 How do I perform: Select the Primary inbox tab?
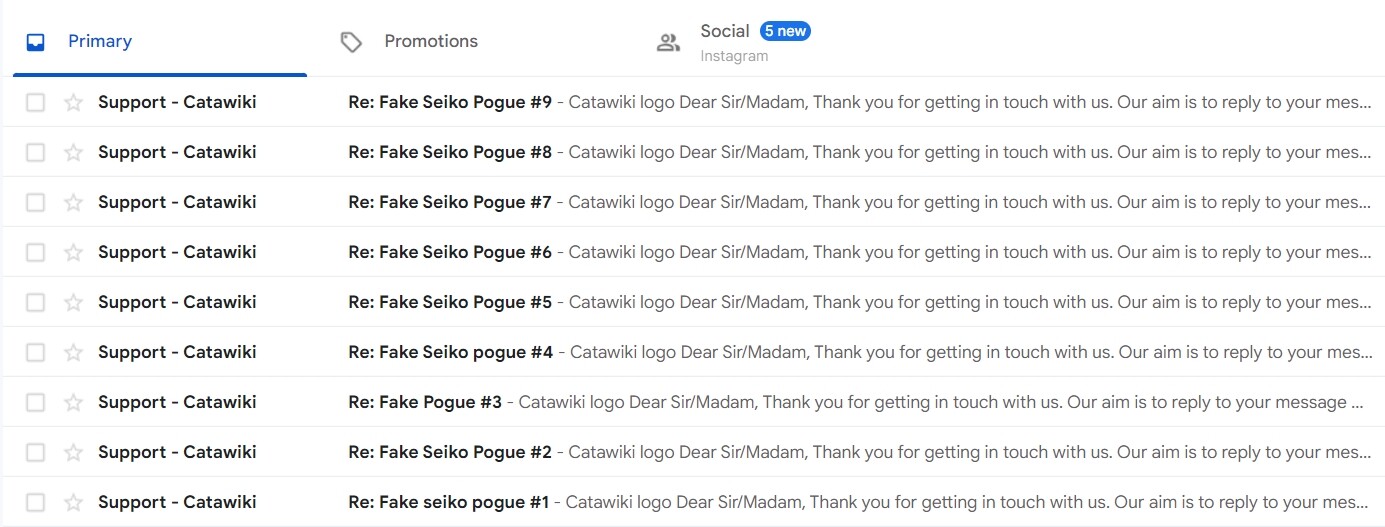99,41
